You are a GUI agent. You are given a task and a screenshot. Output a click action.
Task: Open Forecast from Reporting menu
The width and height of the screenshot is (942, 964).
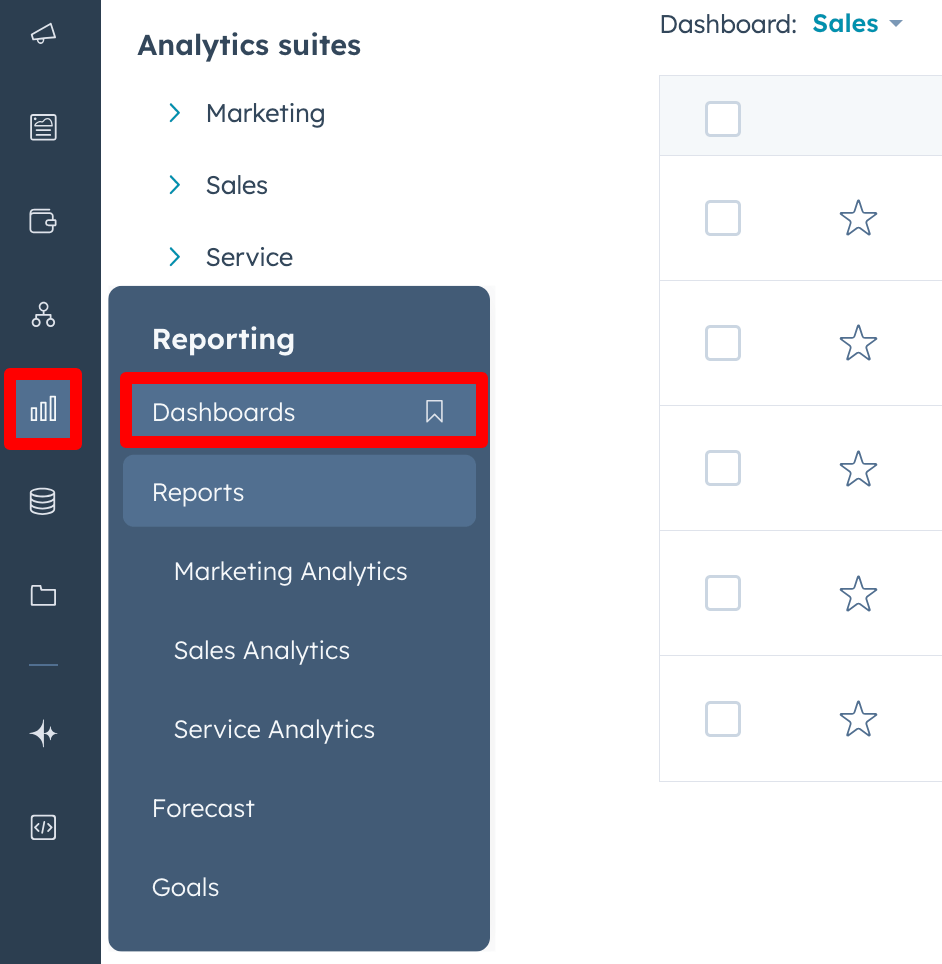click(x=203, y=808)
